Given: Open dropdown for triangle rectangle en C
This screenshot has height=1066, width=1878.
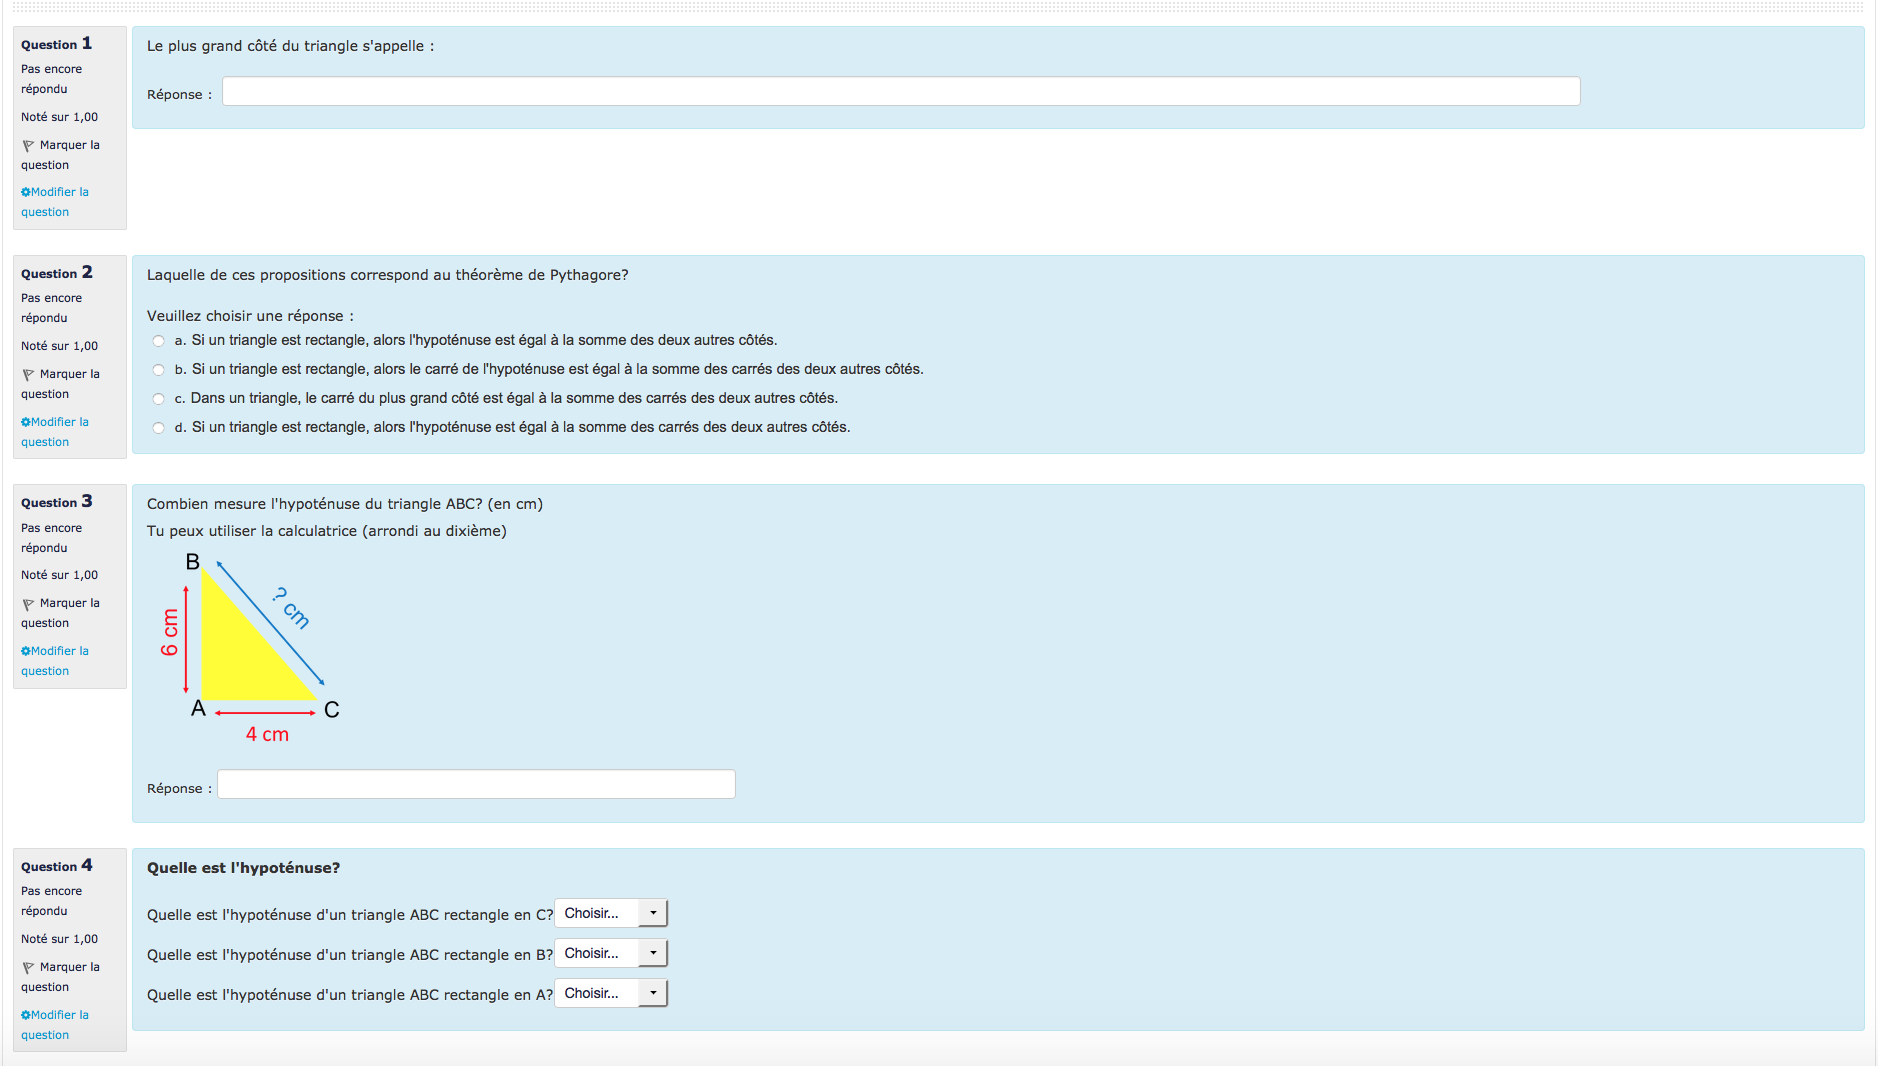Looking at the screenshot, I should [610, 913].
